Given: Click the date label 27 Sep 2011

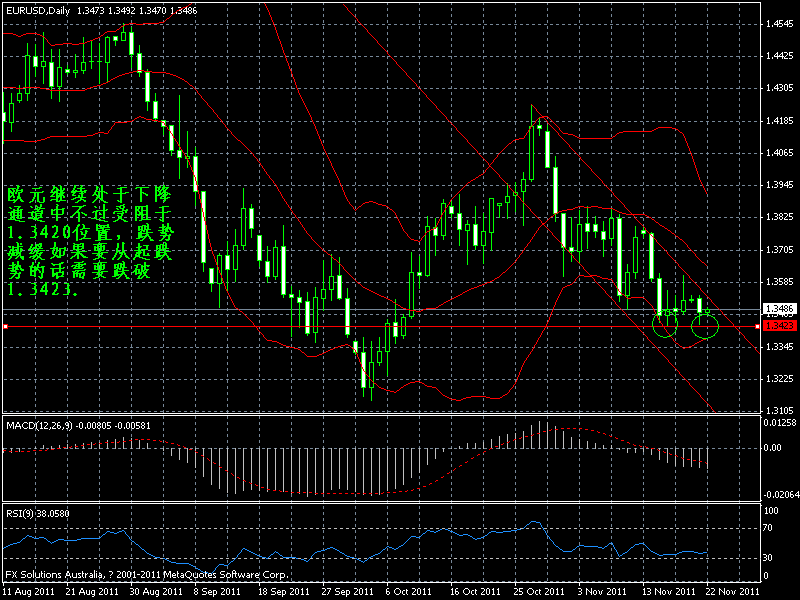Looking at the screenshot, I should point(347,592).
